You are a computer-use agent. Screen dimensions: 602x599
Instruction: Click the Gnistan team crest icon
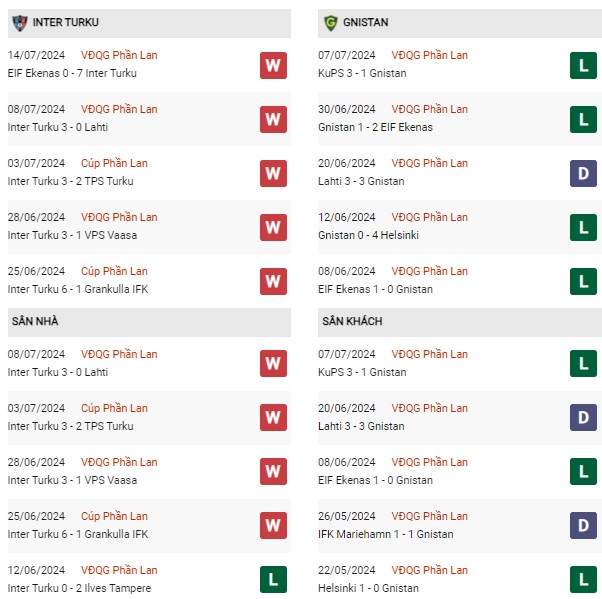(331, 23)
